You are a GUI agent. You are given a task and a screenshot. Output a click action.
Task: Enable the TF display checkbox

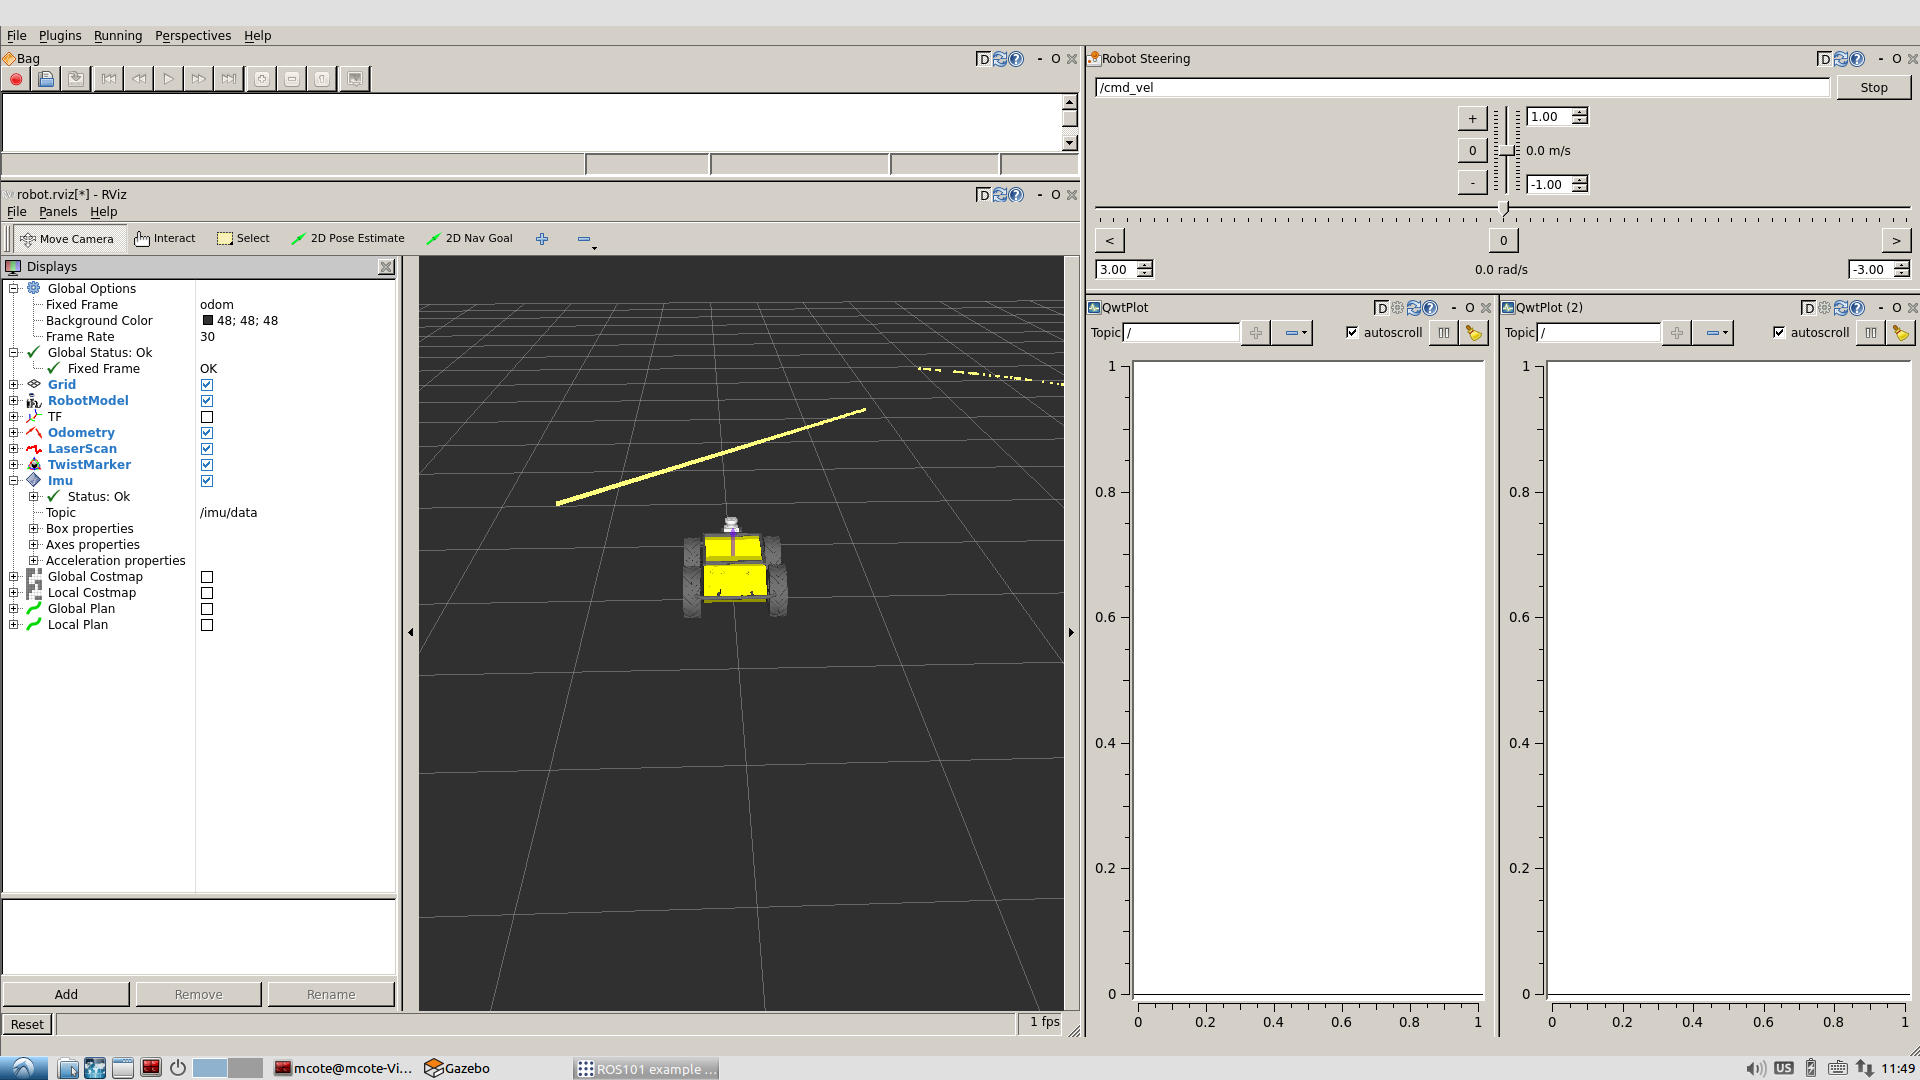(207, 417)
